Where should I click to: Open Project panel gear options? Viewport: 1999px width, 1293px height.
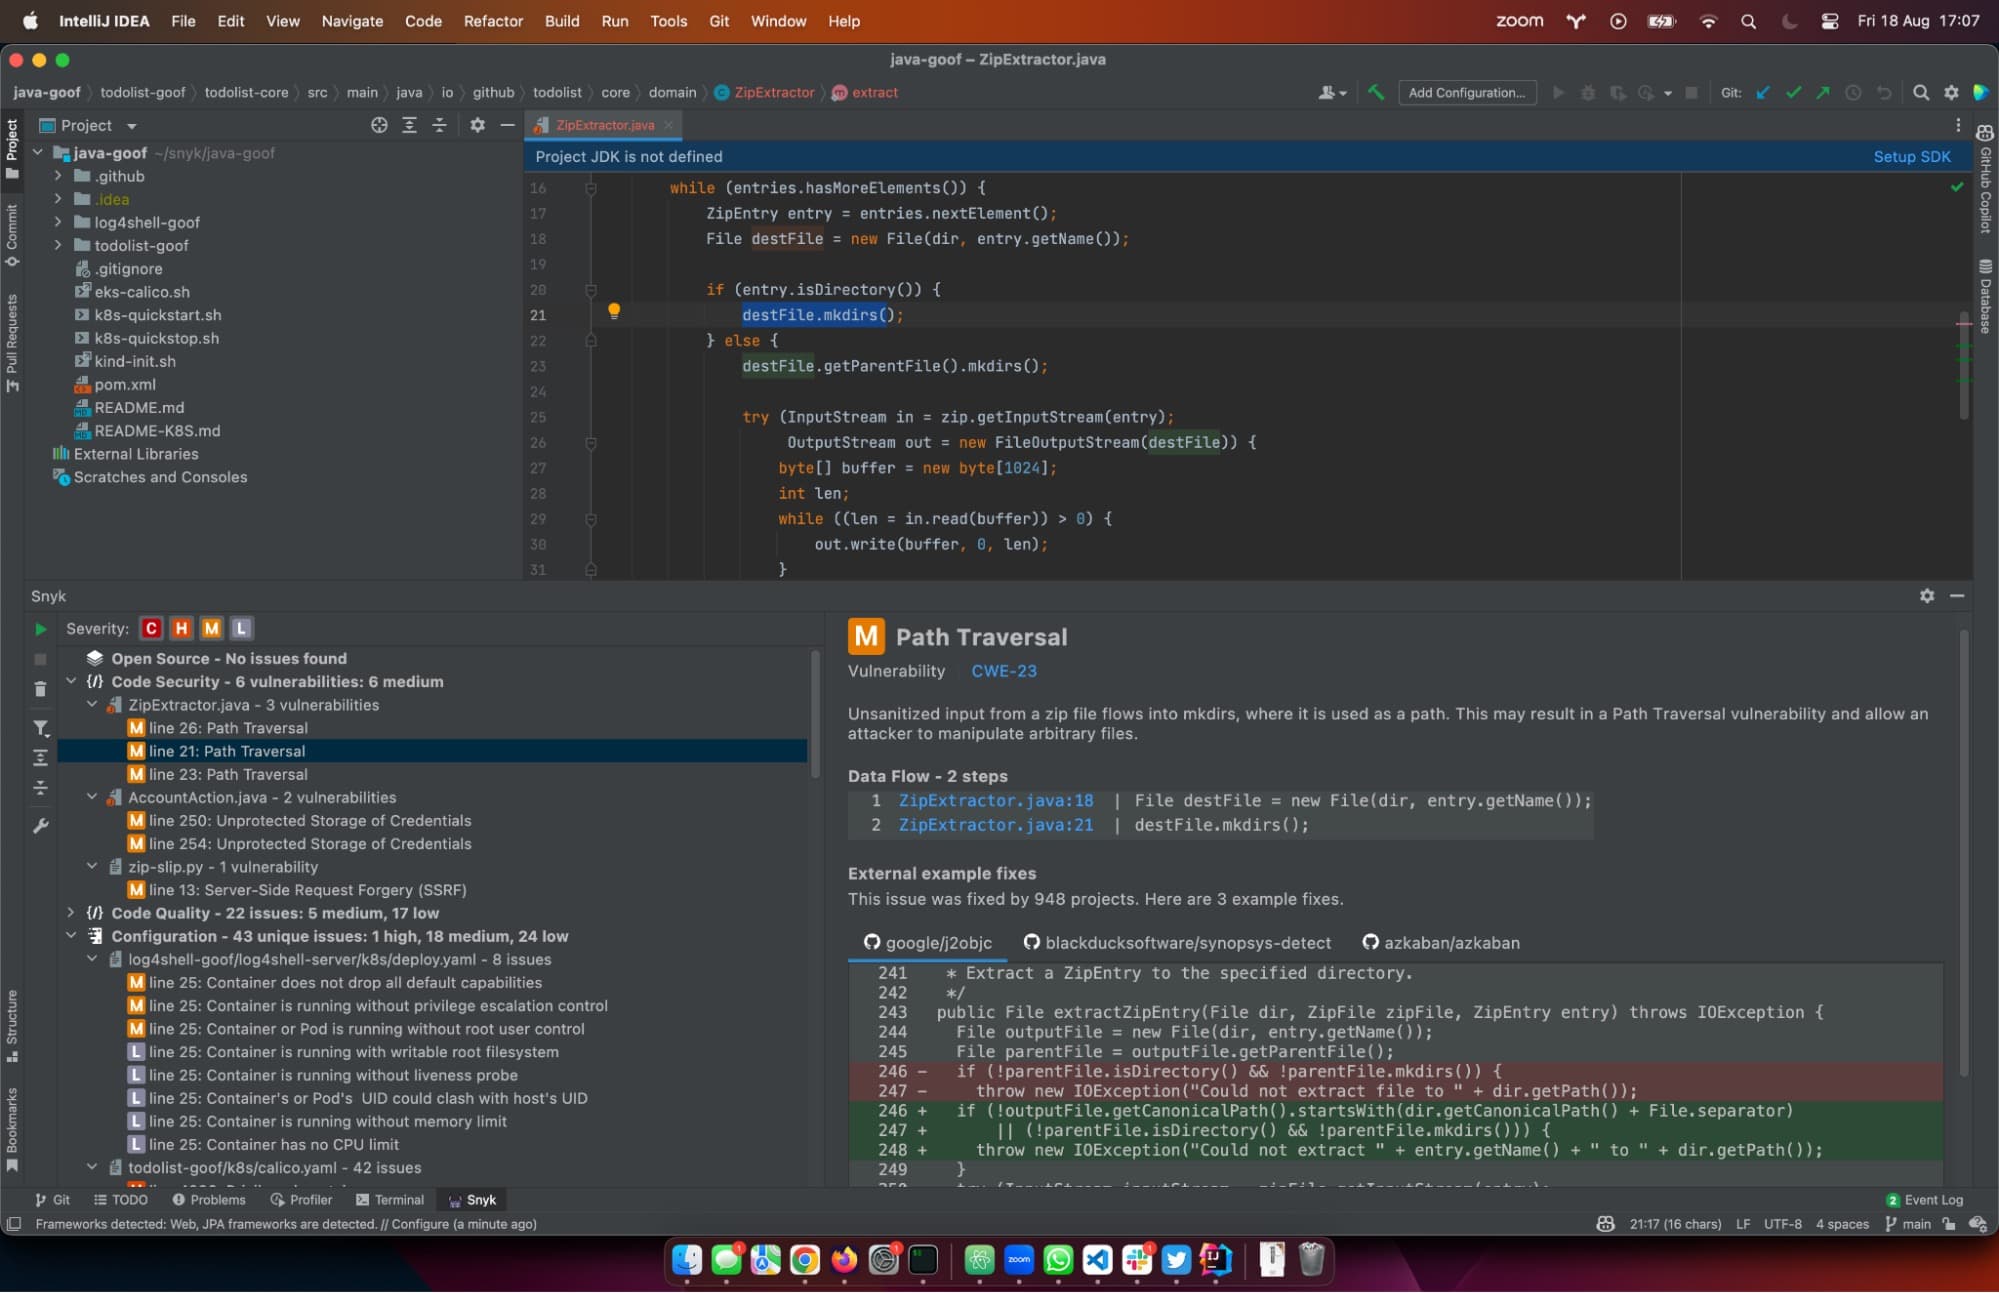pyautogui.click(x=478, y=125)
